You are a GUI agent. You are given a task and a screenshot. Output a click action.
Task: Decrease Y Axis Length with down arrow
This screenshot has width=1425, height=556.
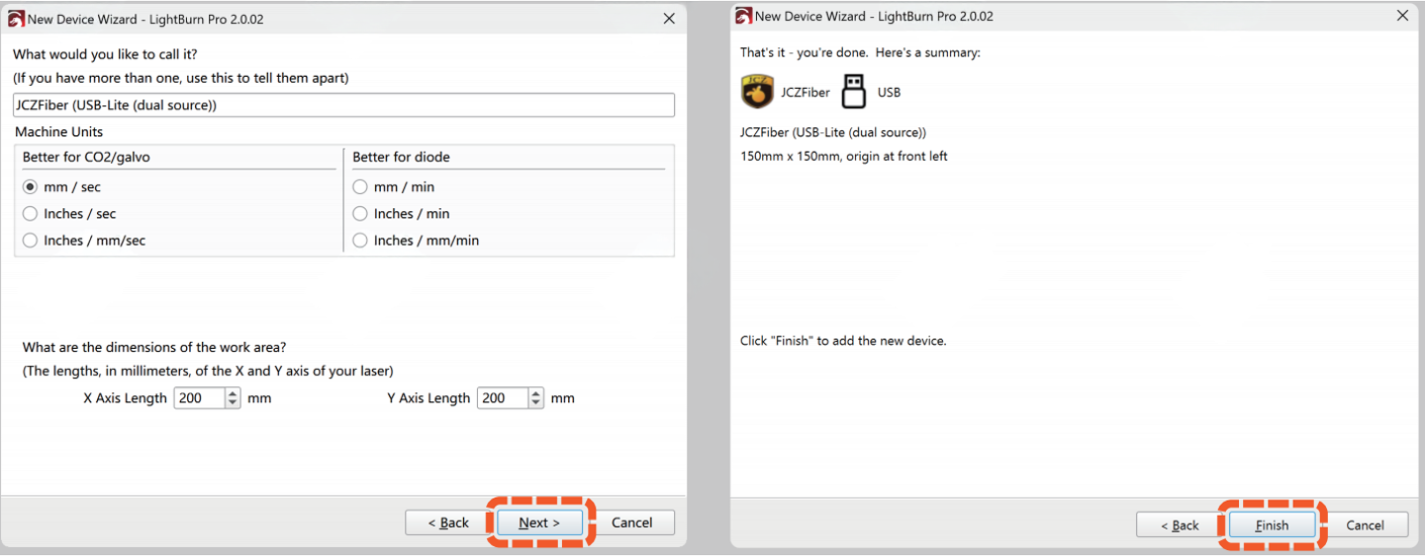click(x=536, y=403)
